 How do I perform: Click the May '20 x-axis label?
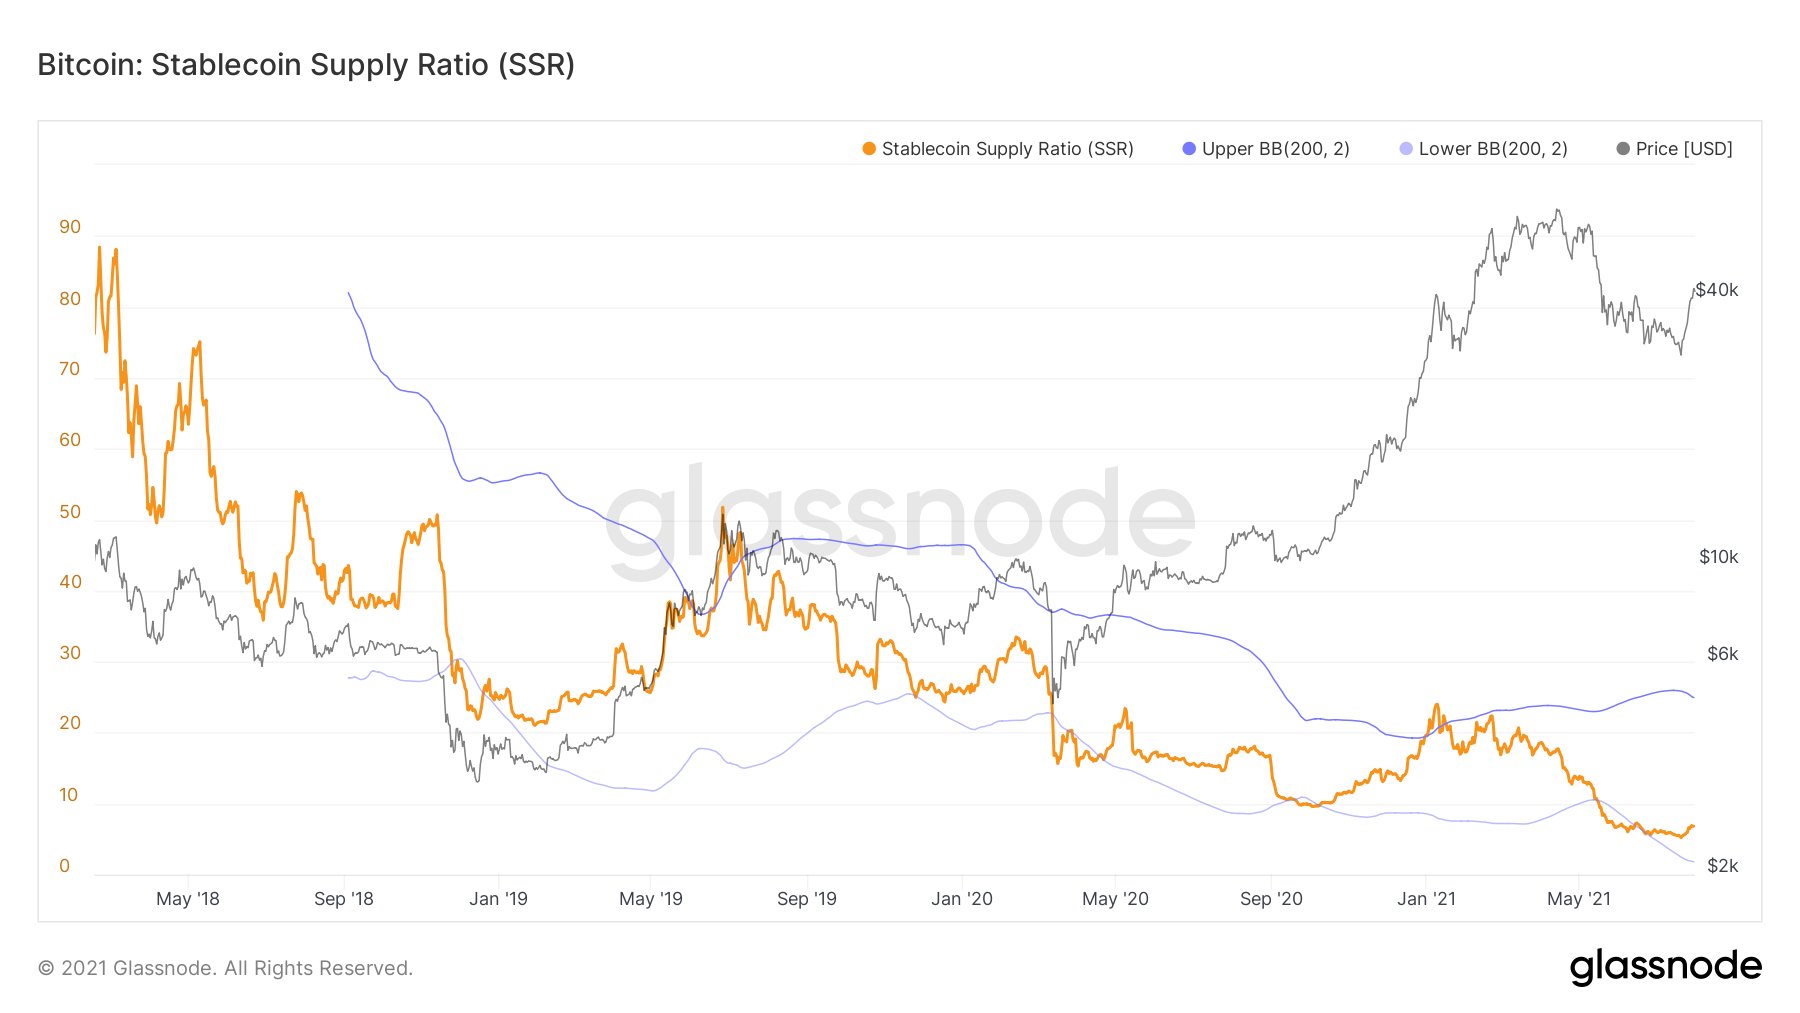click(x=1115, y=899)
